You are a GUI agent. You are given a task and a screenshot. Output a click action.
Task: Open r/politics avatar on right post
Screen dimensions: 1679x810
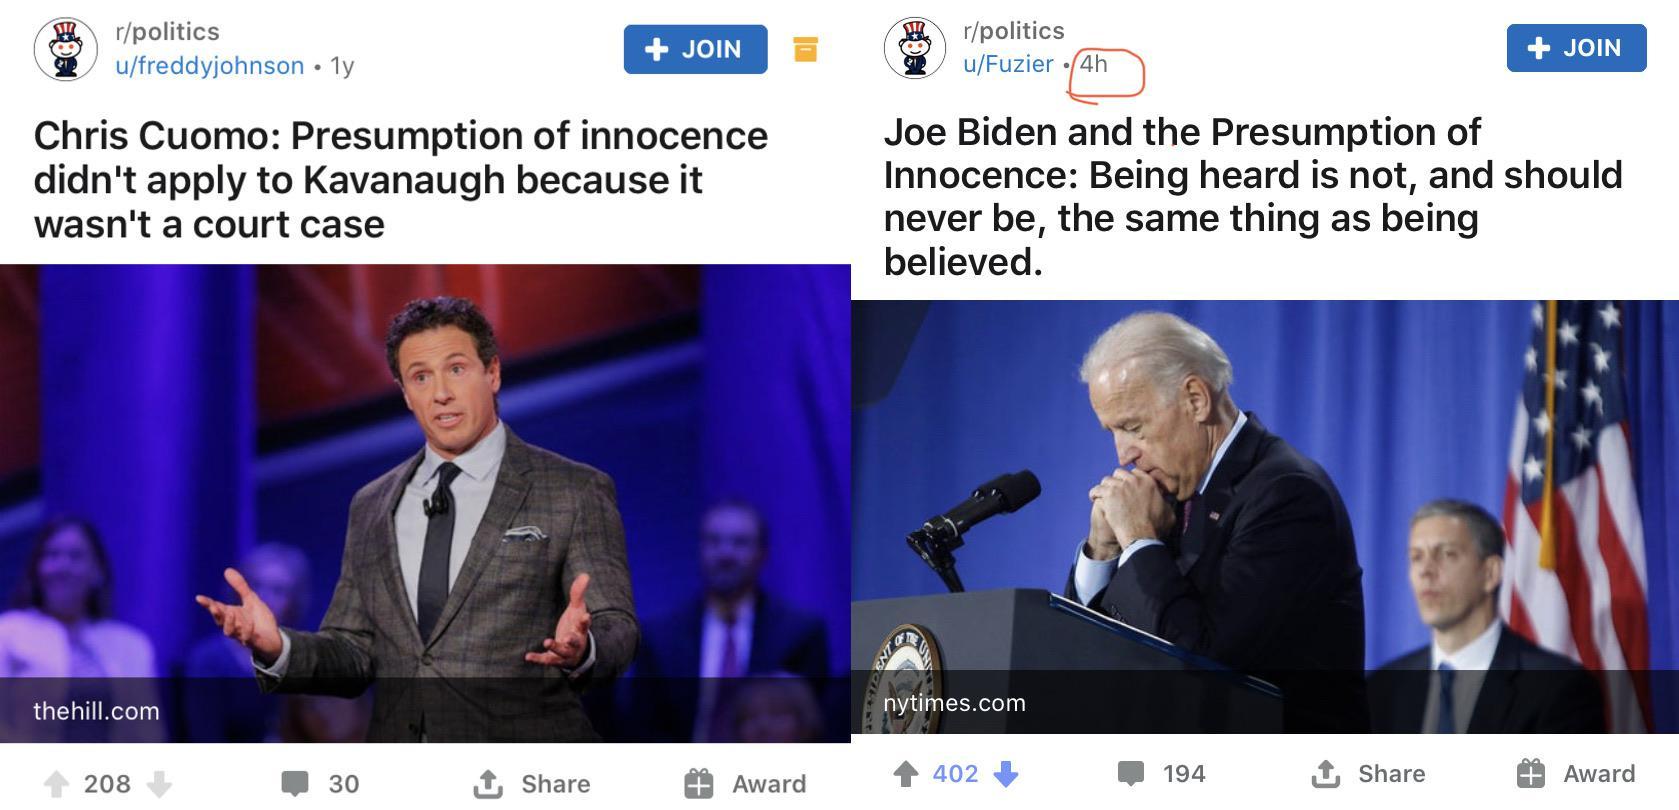[x=914, y=48]
